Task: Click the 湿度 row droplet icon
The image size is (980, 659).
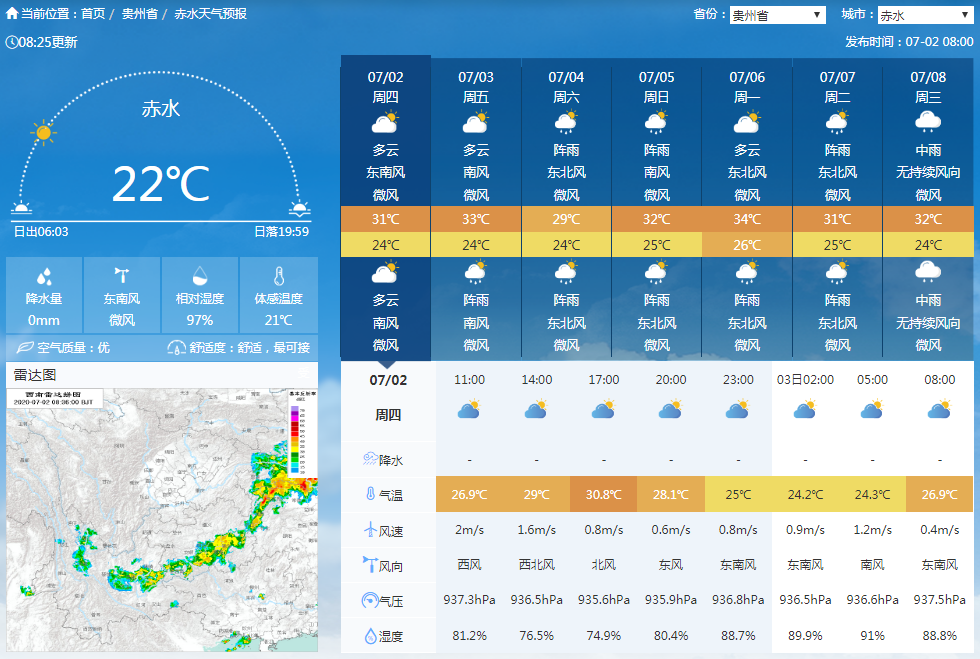Action: point(370,636)
